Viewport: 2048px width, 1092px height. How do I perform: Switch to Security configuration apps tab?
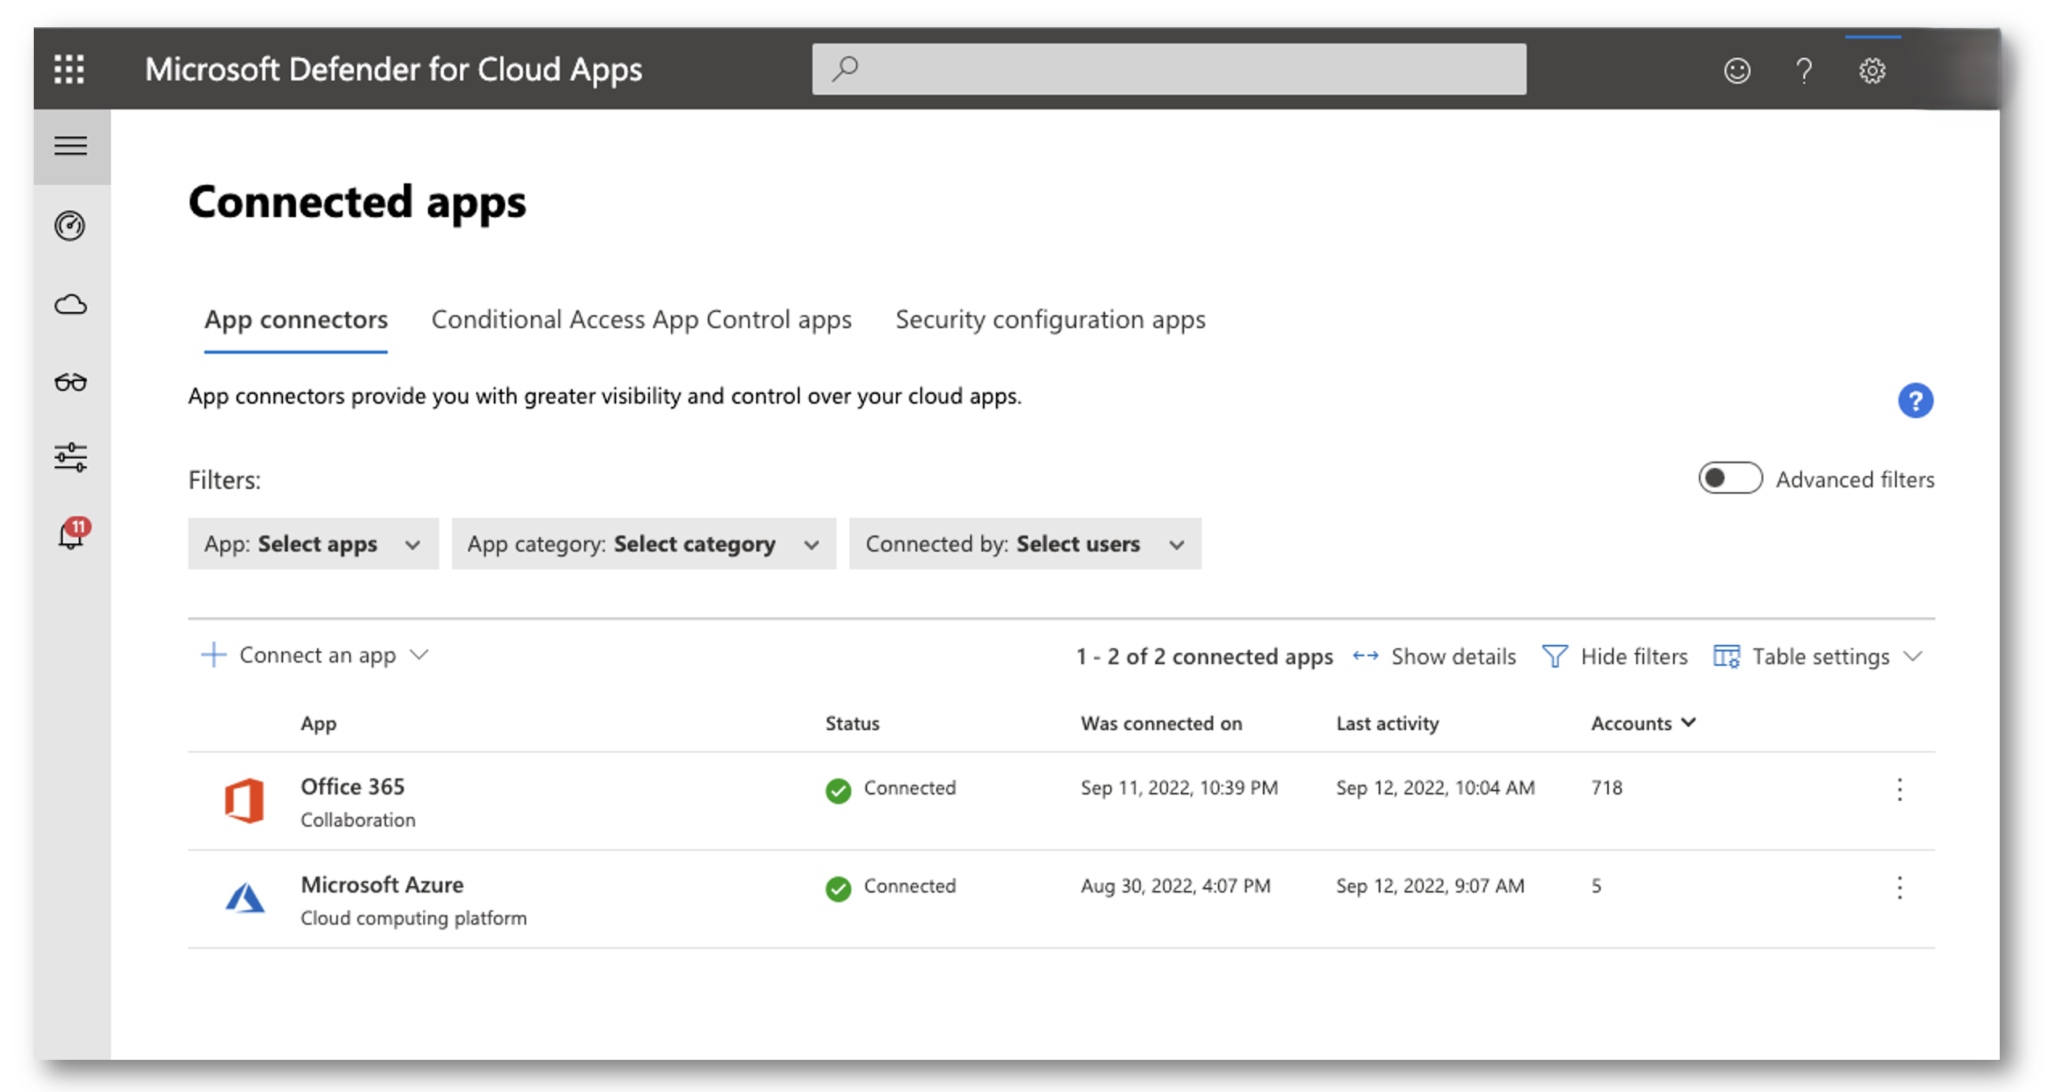(1050, 319)
